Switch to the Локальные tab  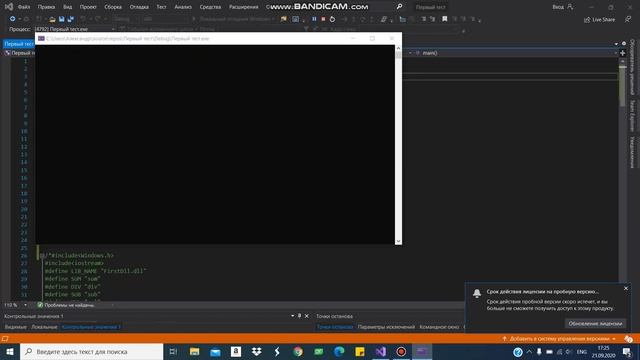(x=44, y=327)
